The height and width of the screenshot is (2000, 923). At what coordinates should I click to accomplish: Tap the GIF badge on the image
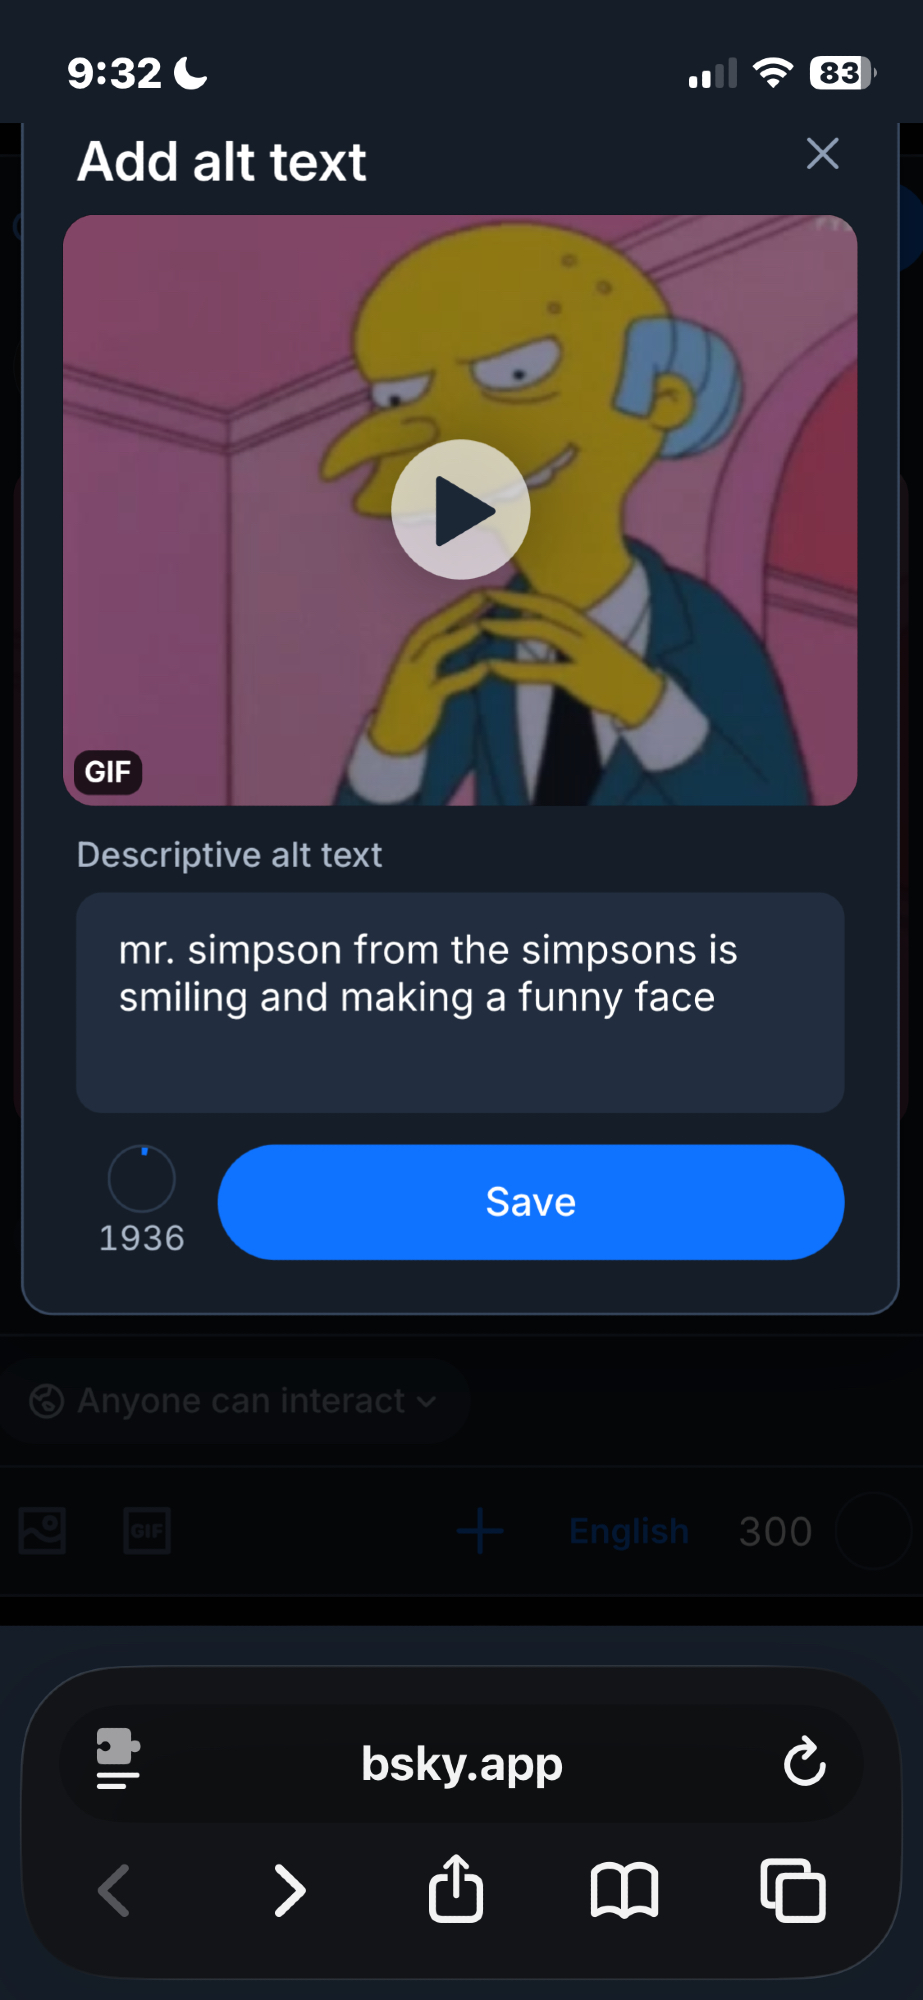tap(108, 772)
